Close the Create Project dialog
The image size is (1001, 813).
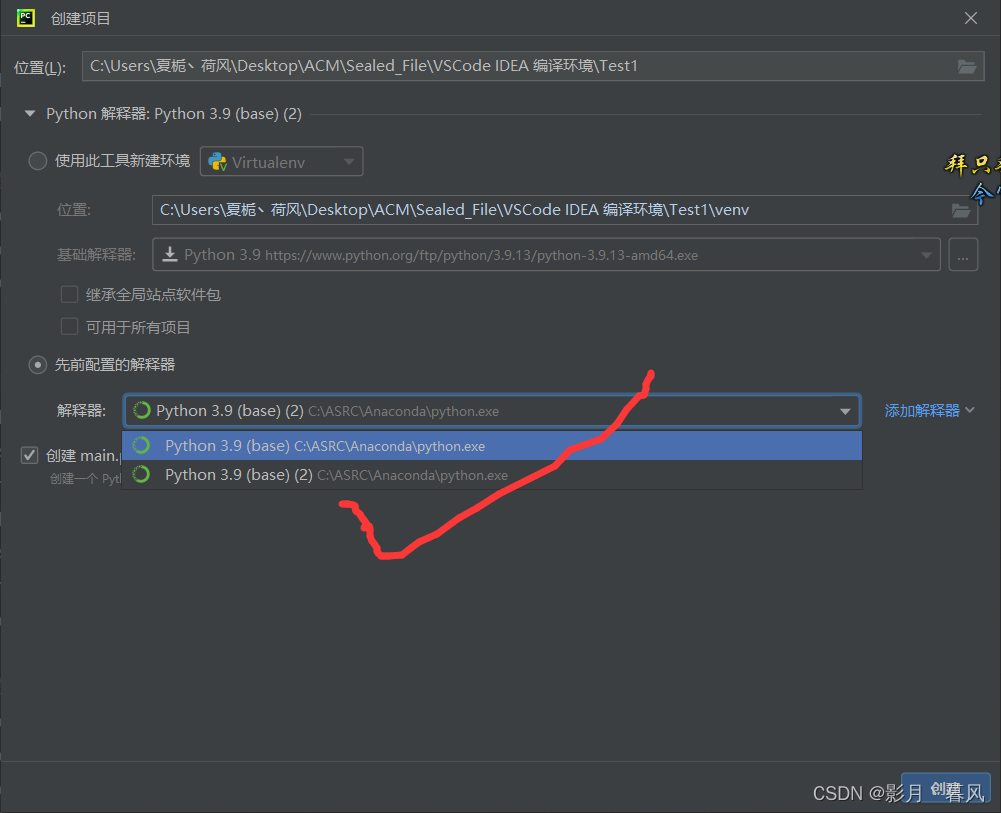(x=970, y=18)
